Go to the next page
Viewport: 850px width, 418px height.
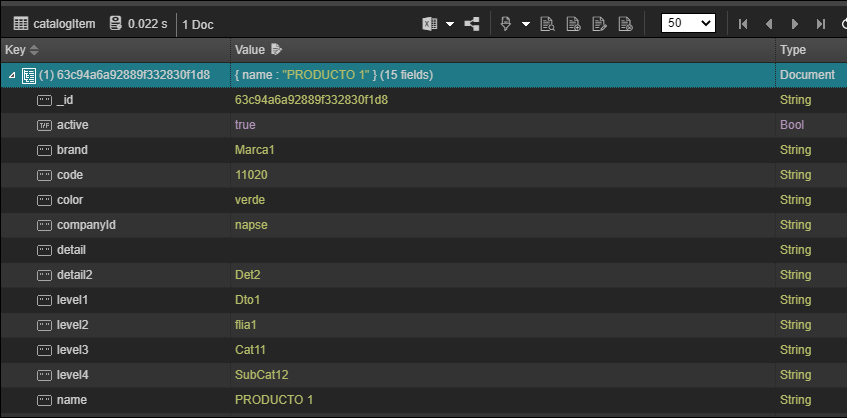(795, 24)
